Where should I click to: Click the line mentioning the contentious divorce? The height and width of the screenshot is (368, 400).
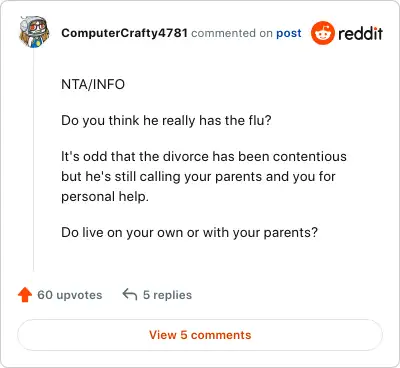204,156
